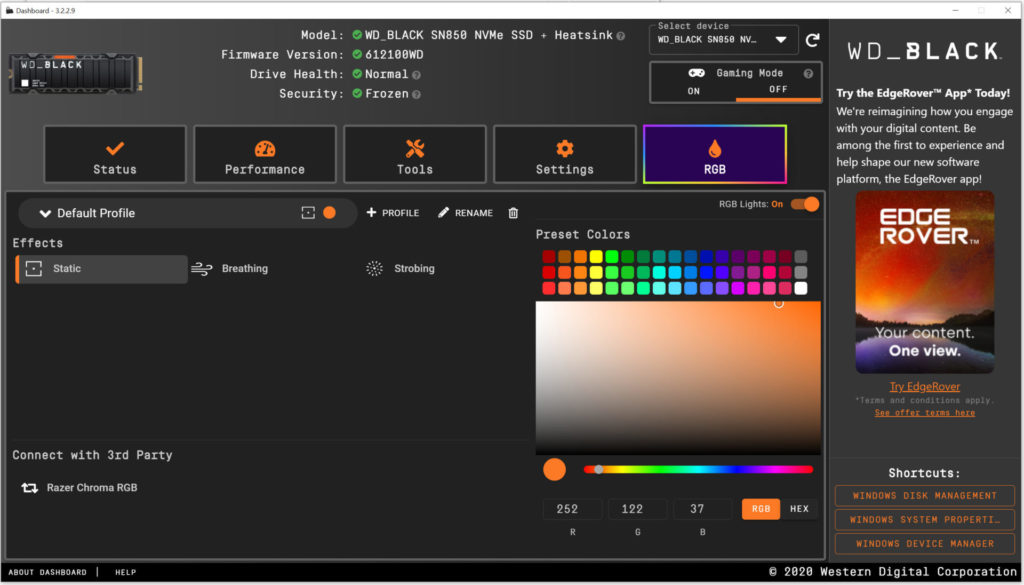Image resolution: width=1024 pixels, height=585 pixels.
Task: Pick the brown preset color swatch
Action: coord(565,257)
